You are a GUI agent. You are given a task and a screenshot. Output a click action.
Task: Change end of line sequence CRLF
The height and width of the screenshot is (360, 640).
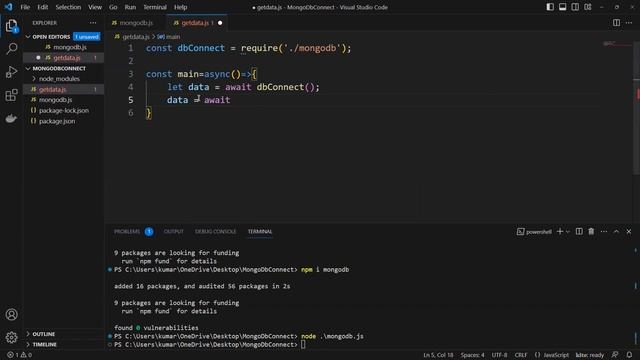[520, 355]
